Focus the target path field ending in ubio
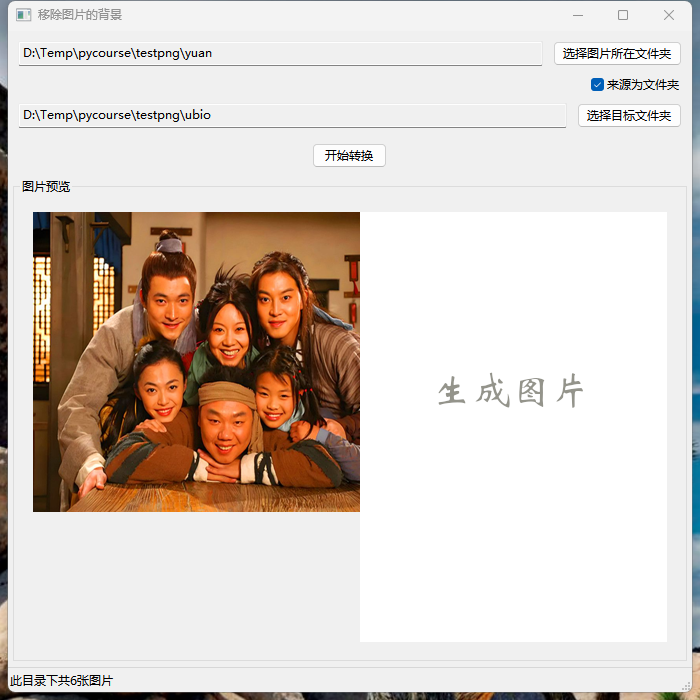The width and height of the screenshot is (700, 700). [x=292, y=116]
